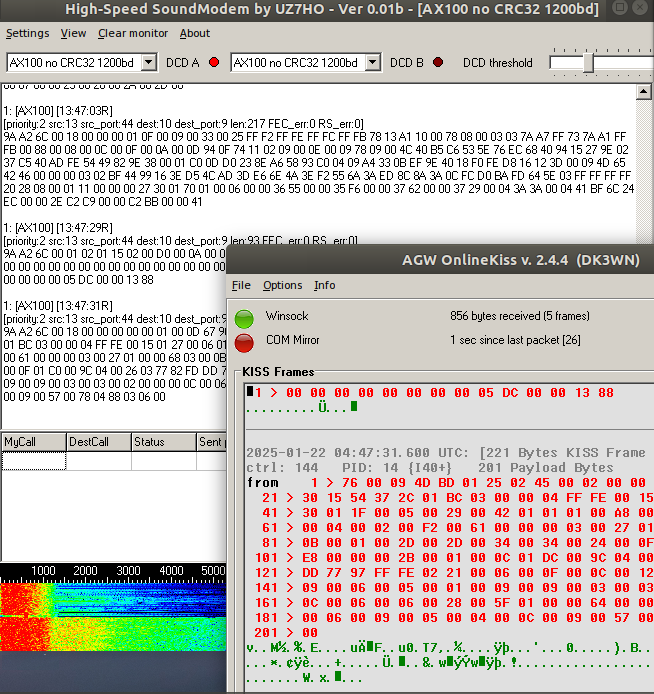The width and height of the screenshot is (654, 694).
Task: Click the green Winsock status light
Action: click(x=245, y=319)
